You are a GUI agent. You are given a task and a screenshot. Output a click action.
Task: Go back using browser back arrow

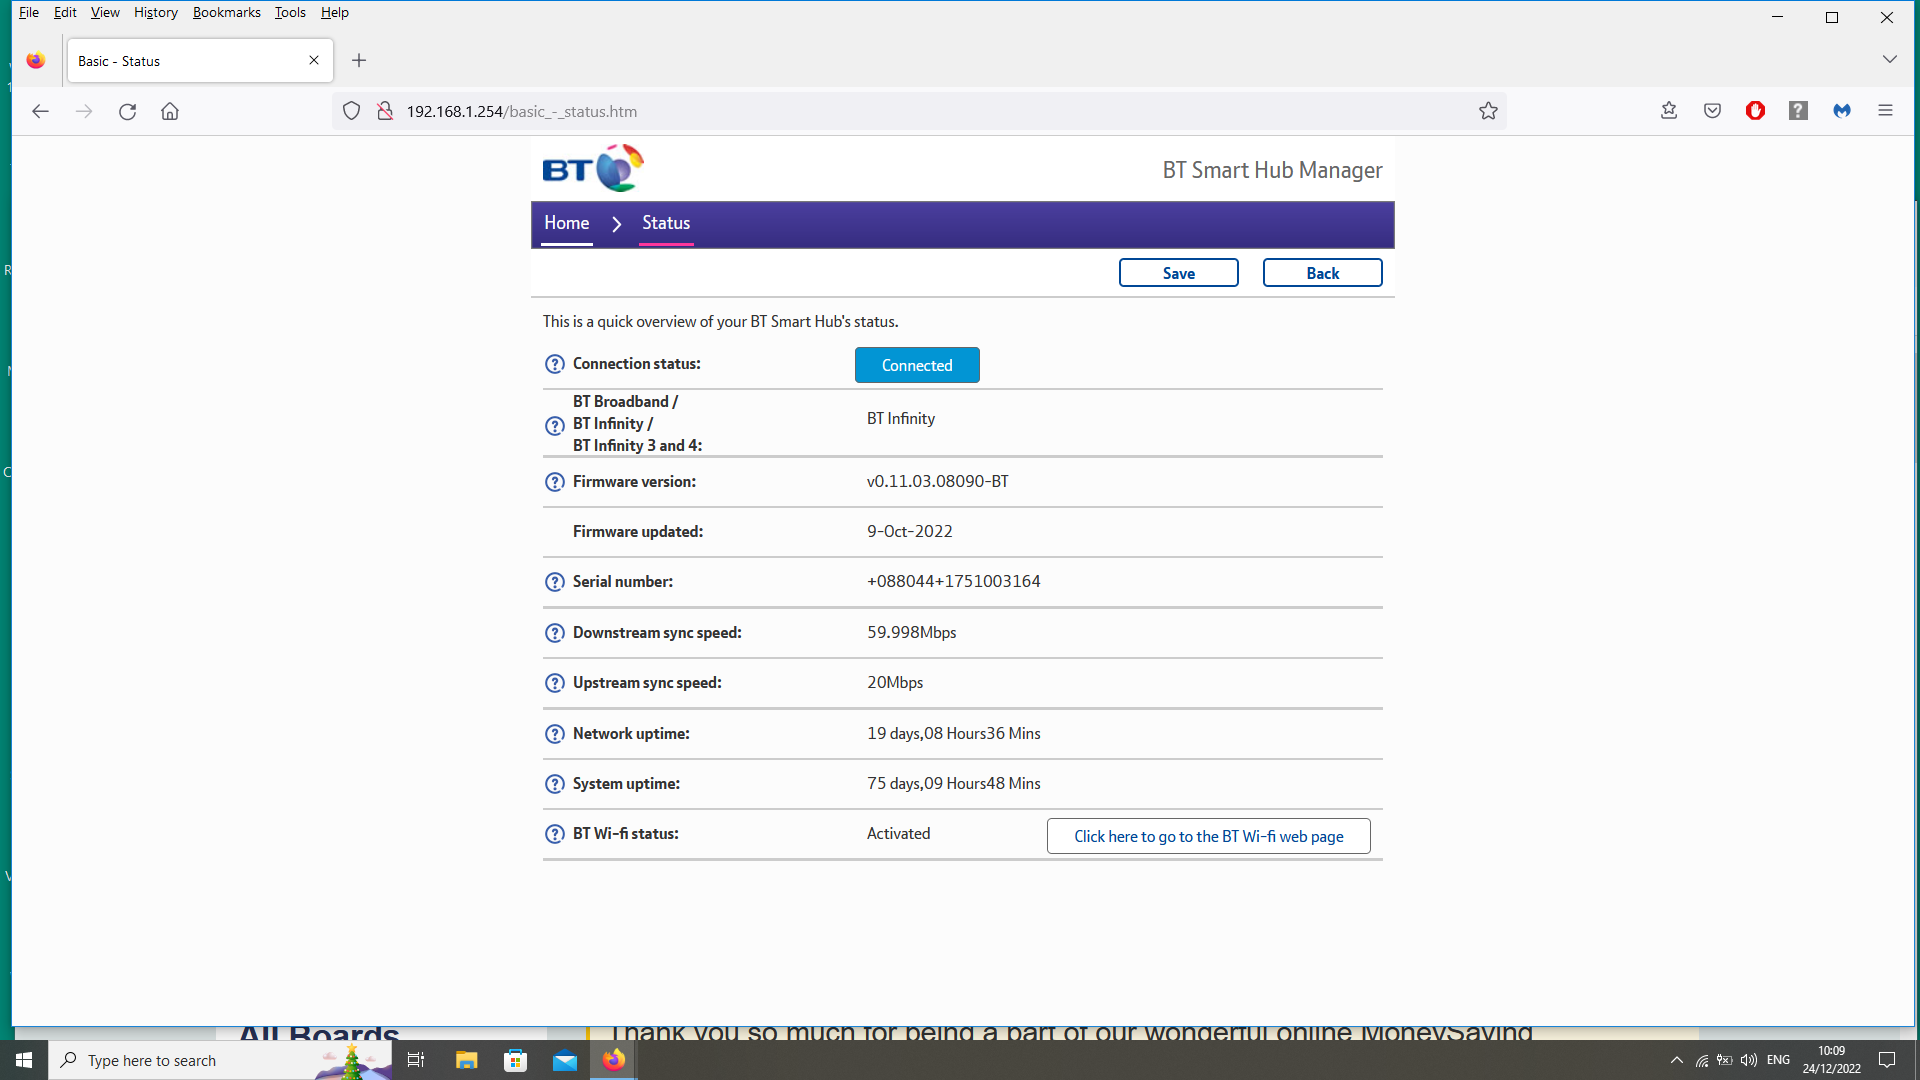point(40,111)
